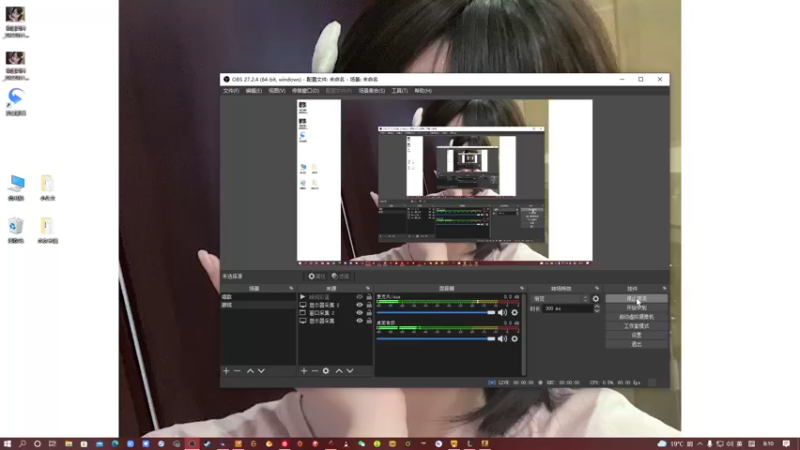This screenshot has height=450, width=800.
Task: Click the OBS preview canvas
Action: click(x=444, y=182)
